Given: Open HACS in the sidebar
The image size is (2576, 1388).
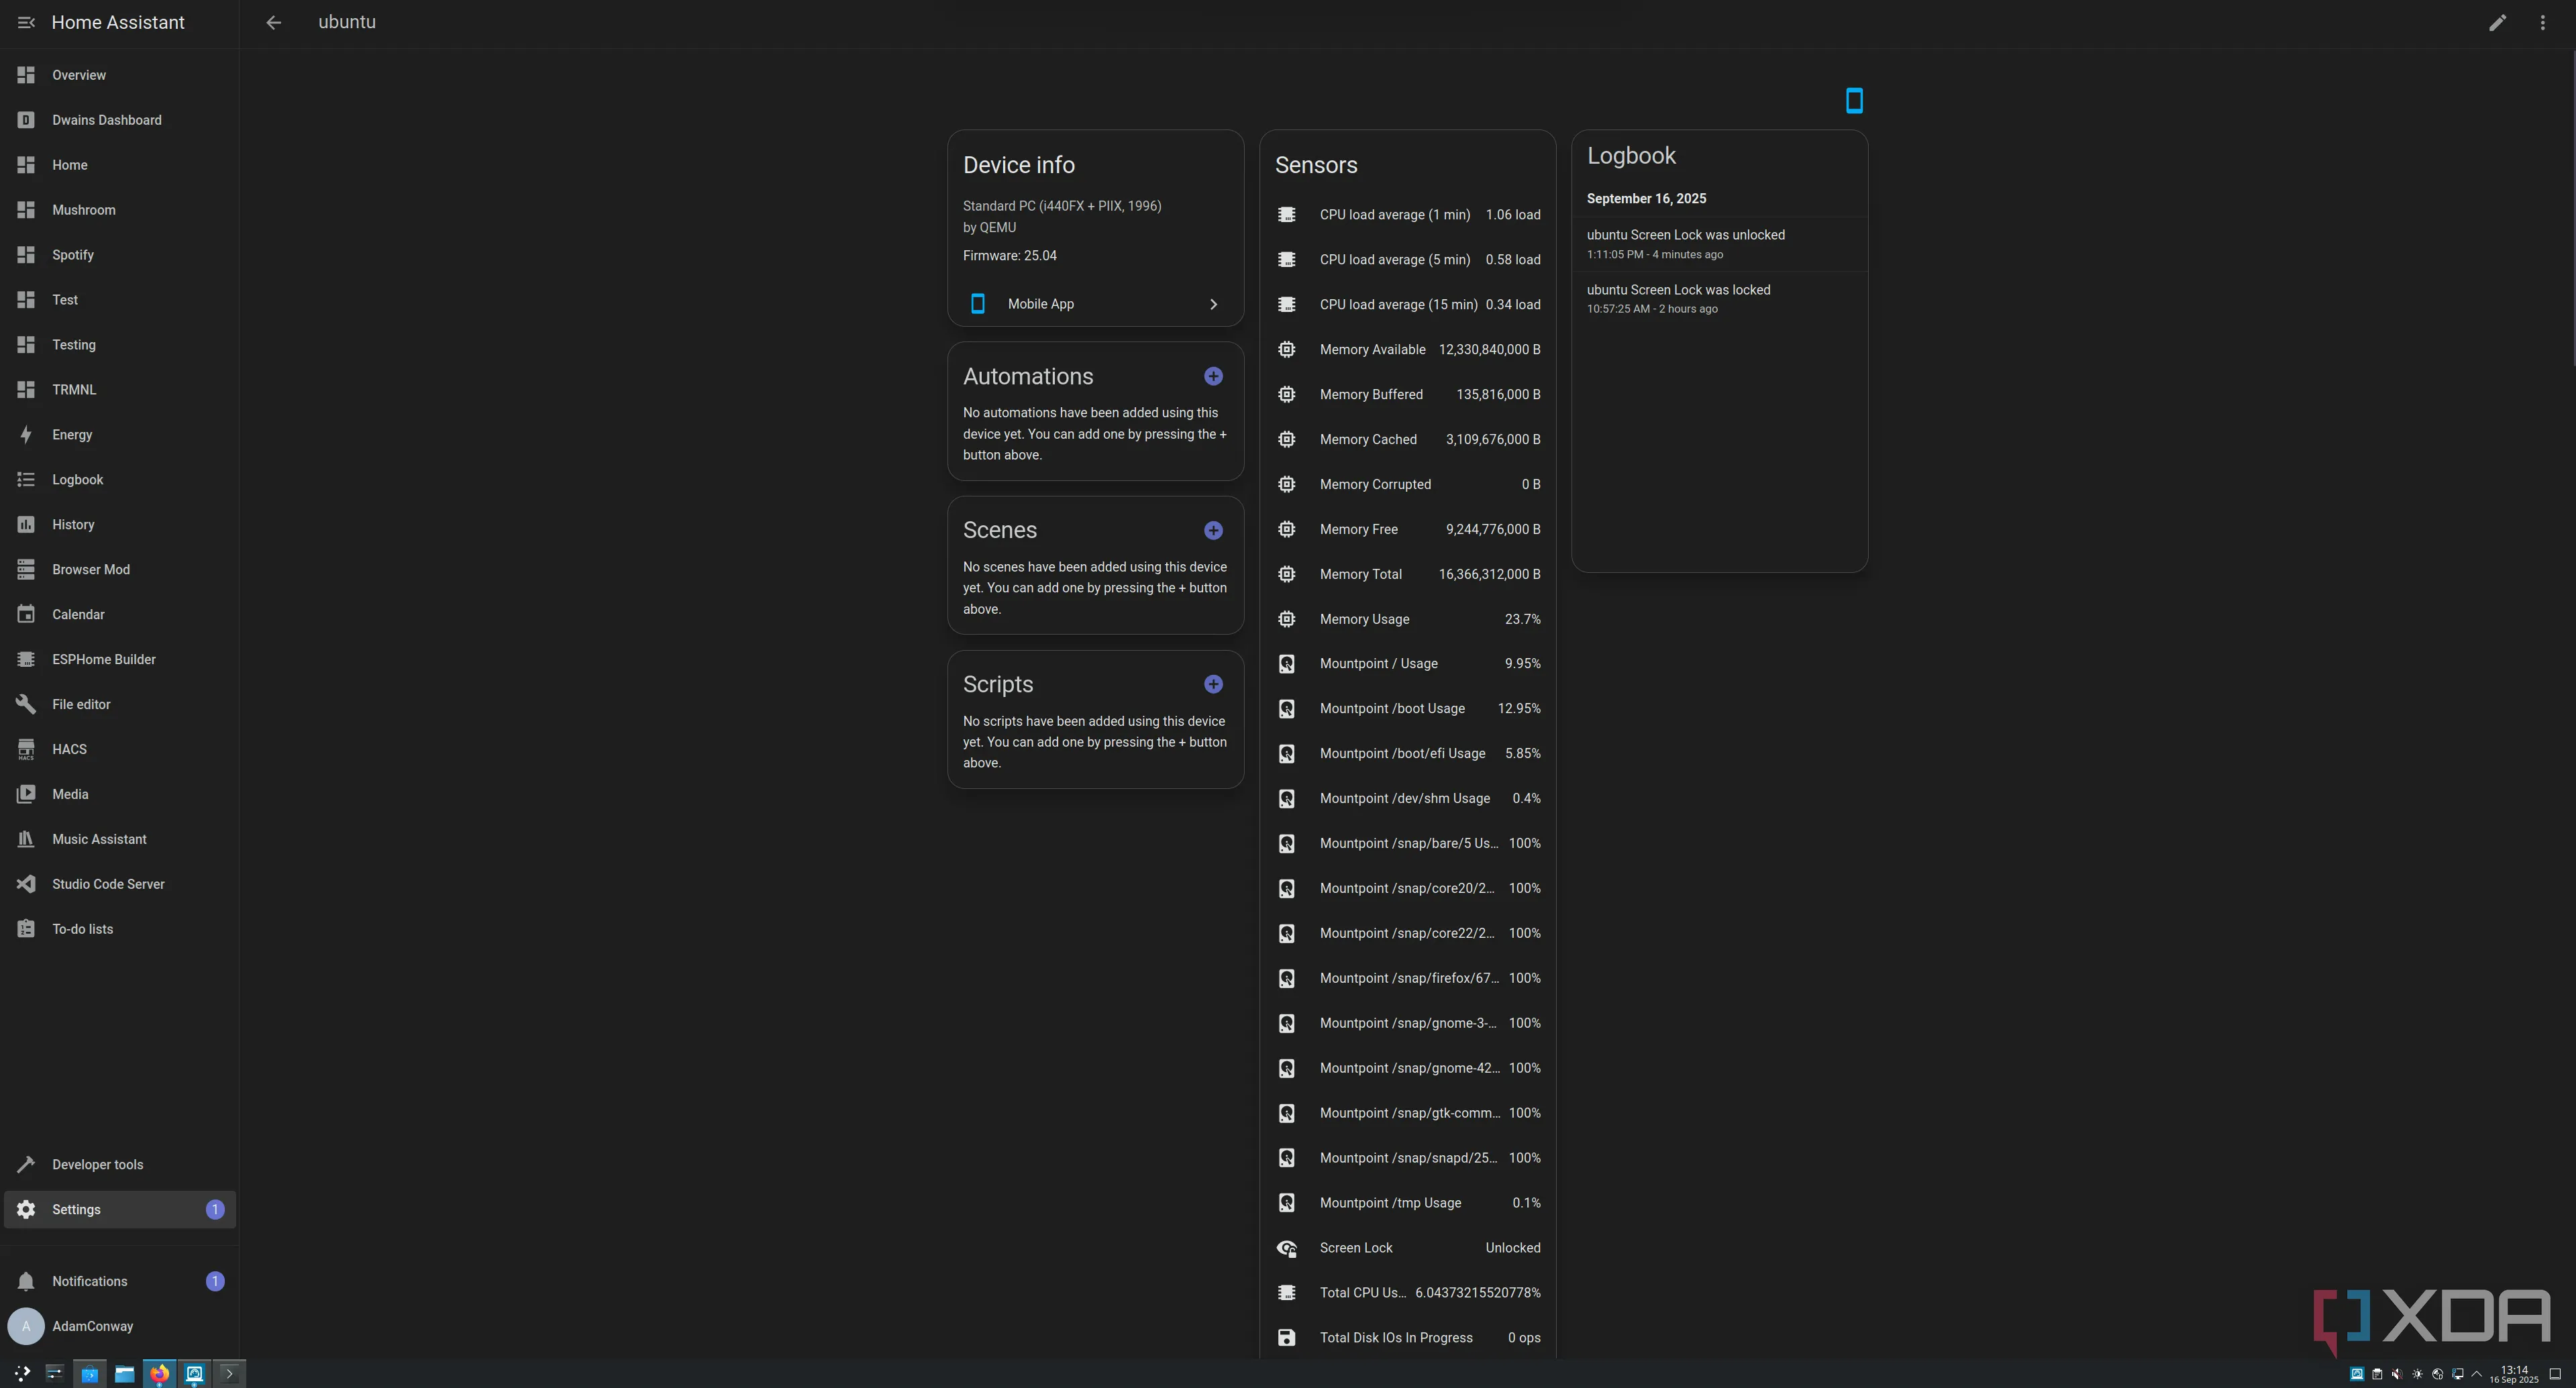Looking at the screenshot, I should [x=69, y=749].
